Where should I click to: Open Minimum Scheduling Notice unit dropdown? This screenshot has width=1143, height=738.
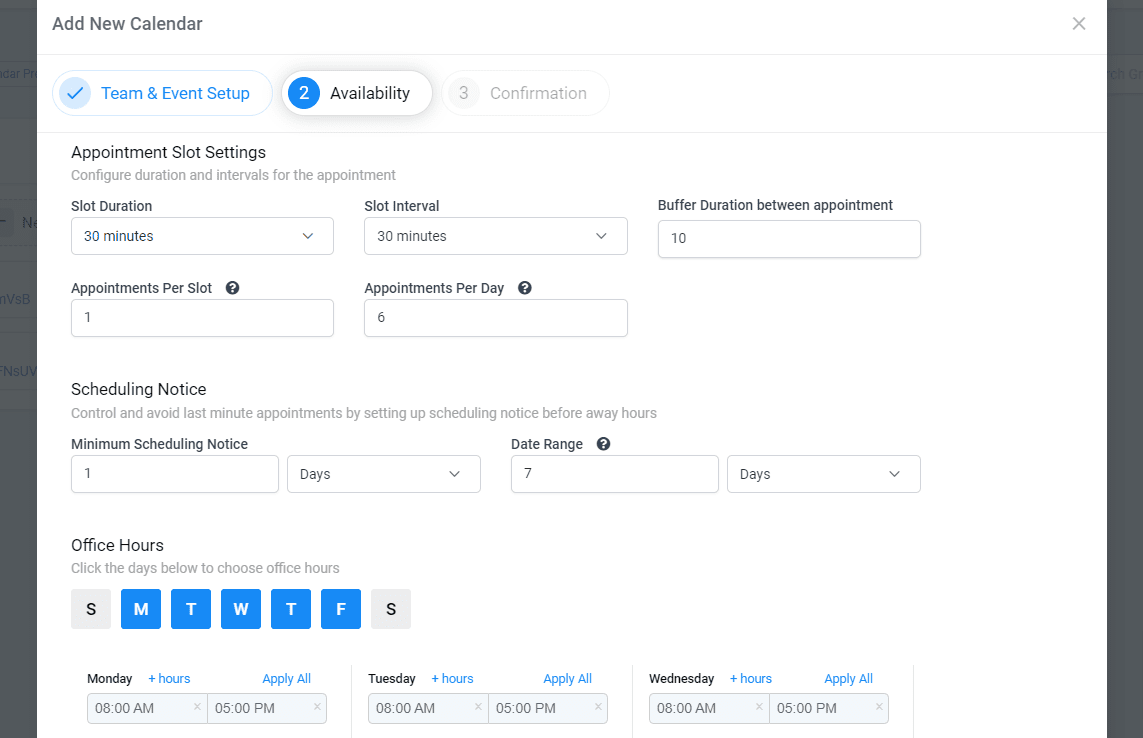tap(383, 474)
